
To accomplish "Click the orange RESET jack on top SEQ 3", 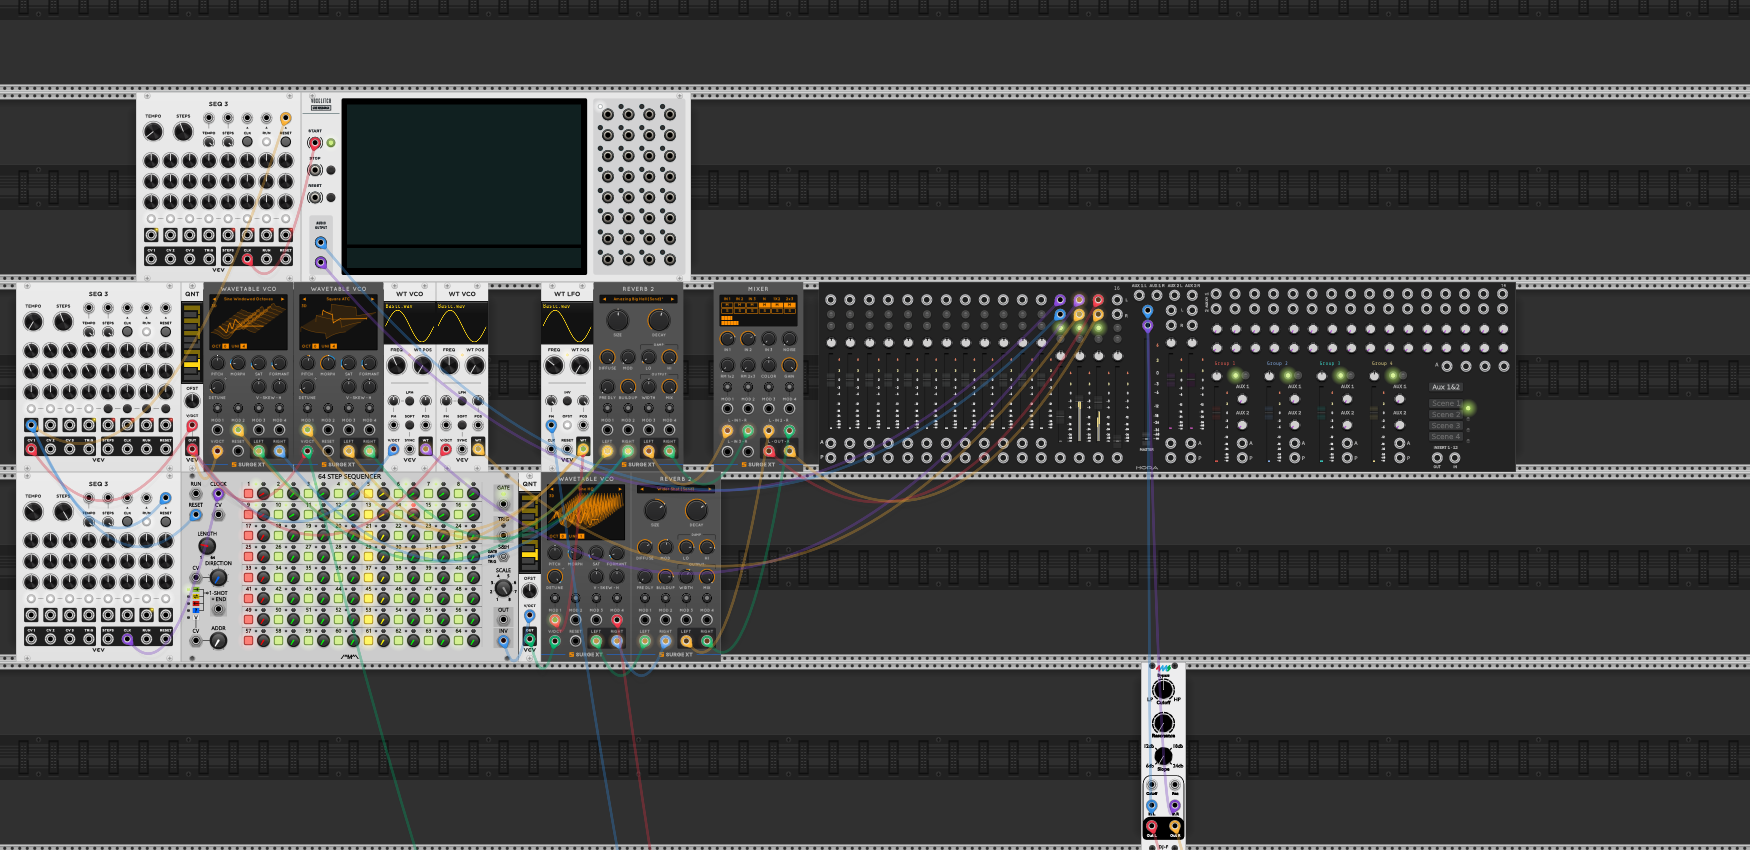I will click(x=286, y=118).
